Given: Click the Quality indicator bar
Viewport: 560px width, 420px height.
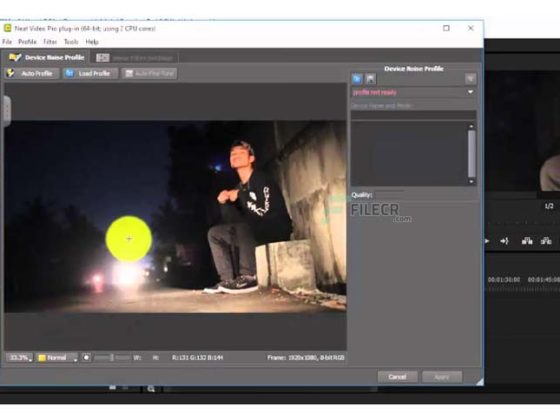Looking at the screenshot, I should (x=389, y=195).
